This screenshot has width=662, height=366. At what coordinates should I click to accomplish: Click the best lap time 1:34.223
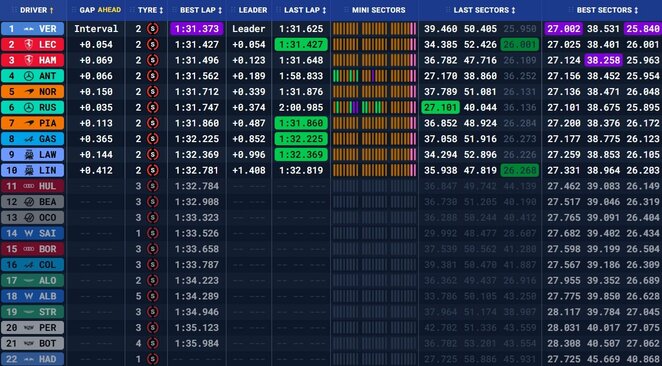(197, 280)
